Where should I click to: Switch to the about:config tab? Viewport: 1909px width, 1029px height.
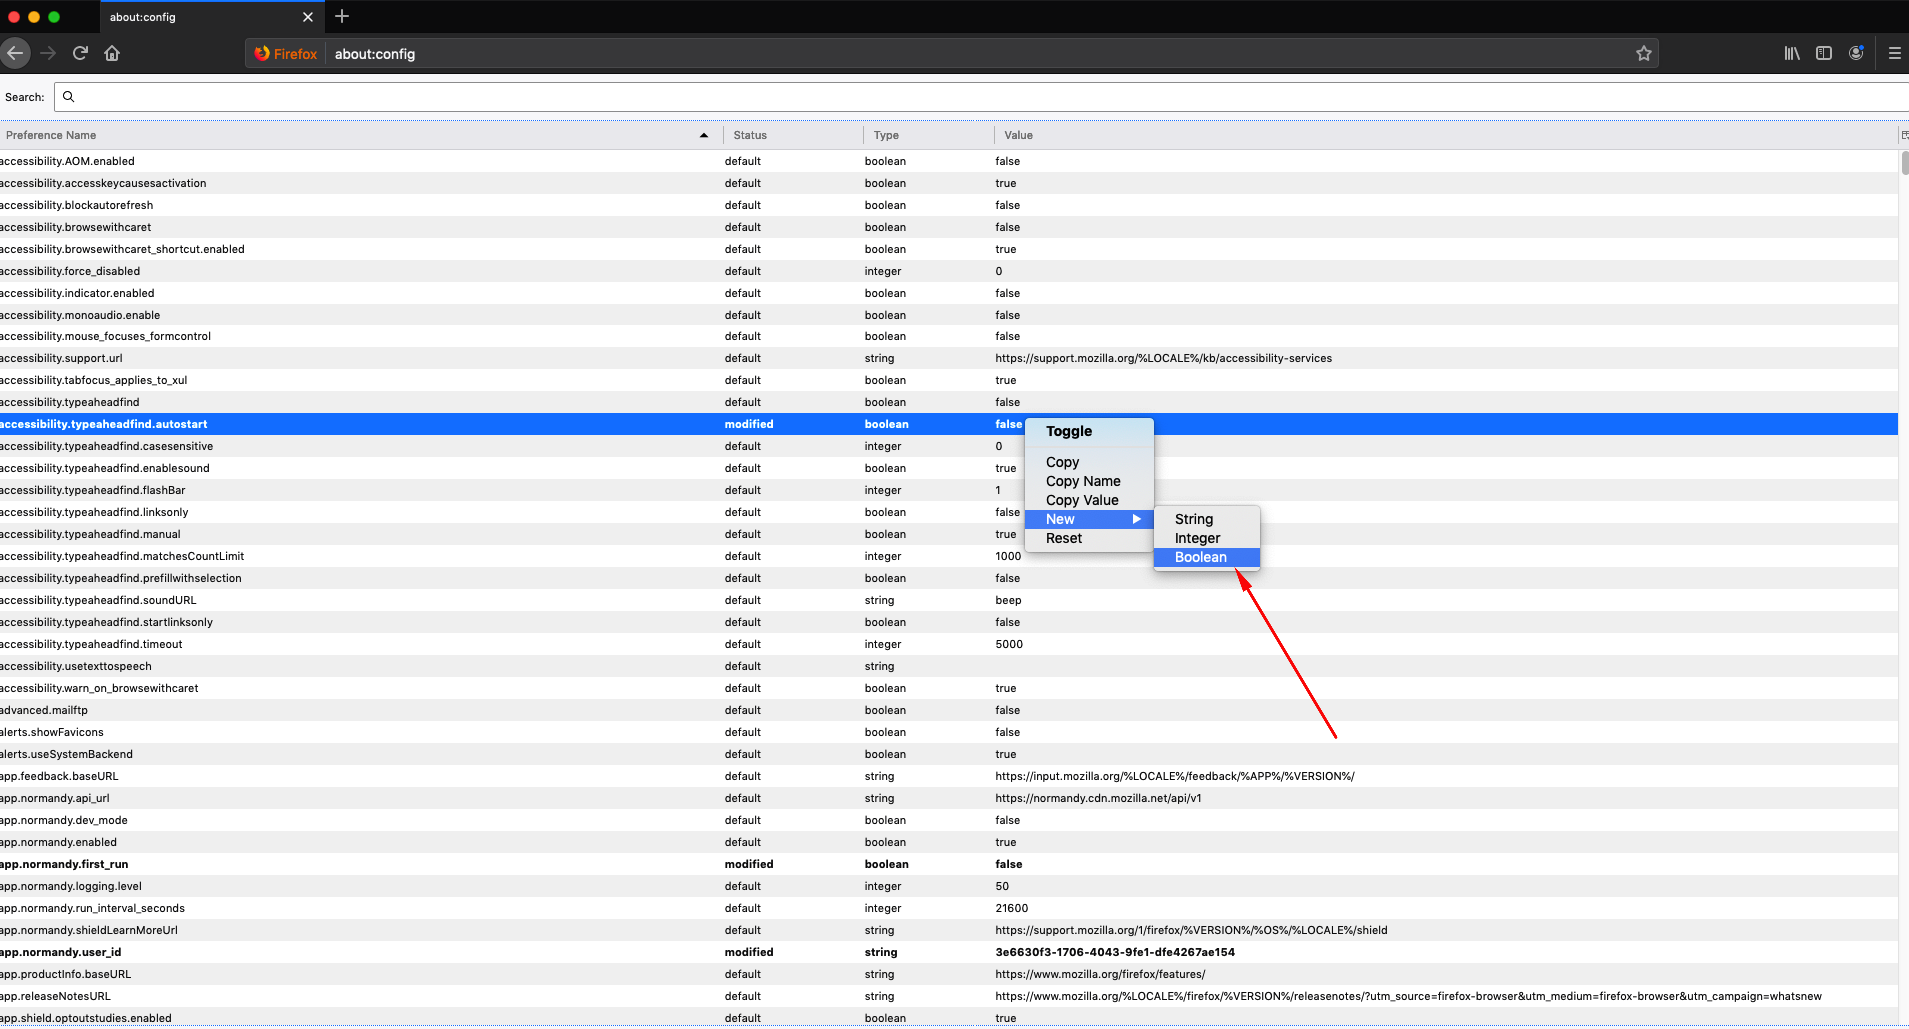(210, 17)
